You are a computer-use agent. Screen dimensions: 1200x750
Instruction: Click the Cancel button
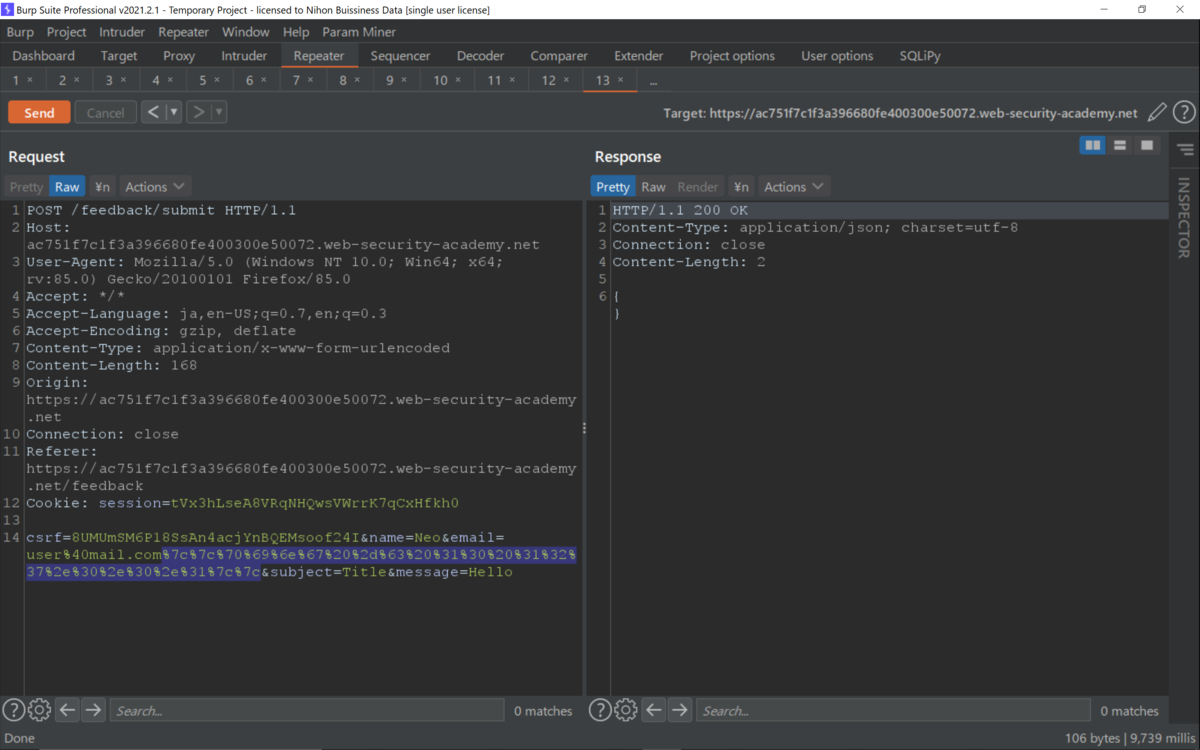[105, 112]
